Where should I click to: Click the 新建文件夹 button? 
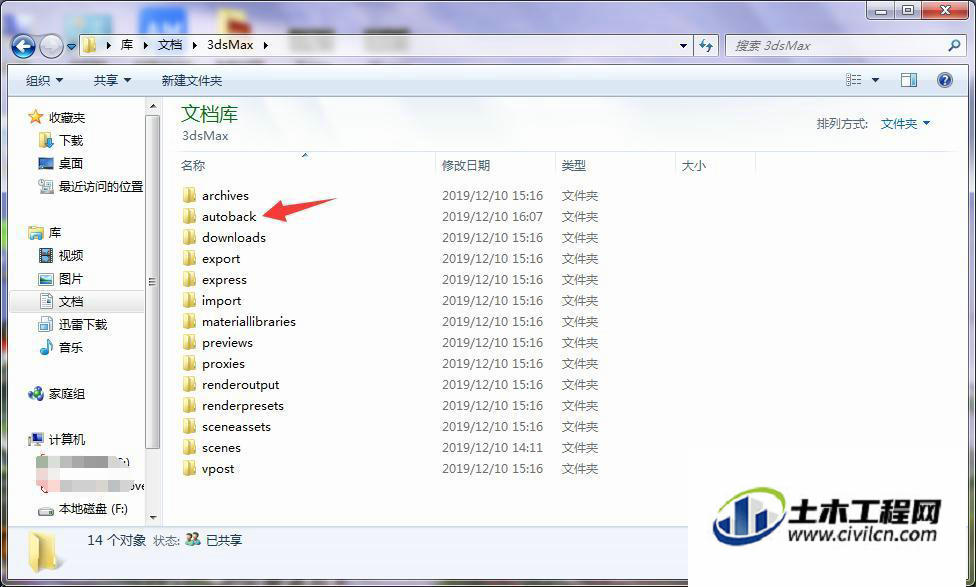pos(192,80)
